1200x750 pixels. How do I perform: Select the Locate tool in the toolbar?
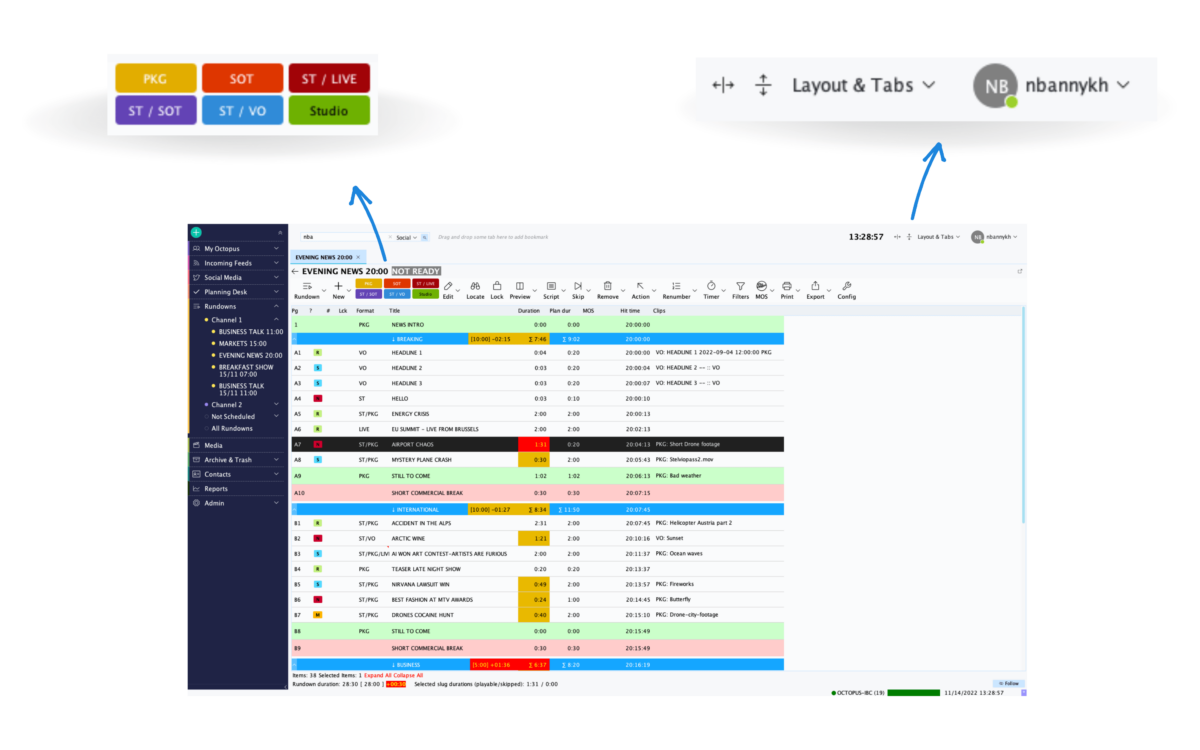pyautogui.click(x=476, y=287)
